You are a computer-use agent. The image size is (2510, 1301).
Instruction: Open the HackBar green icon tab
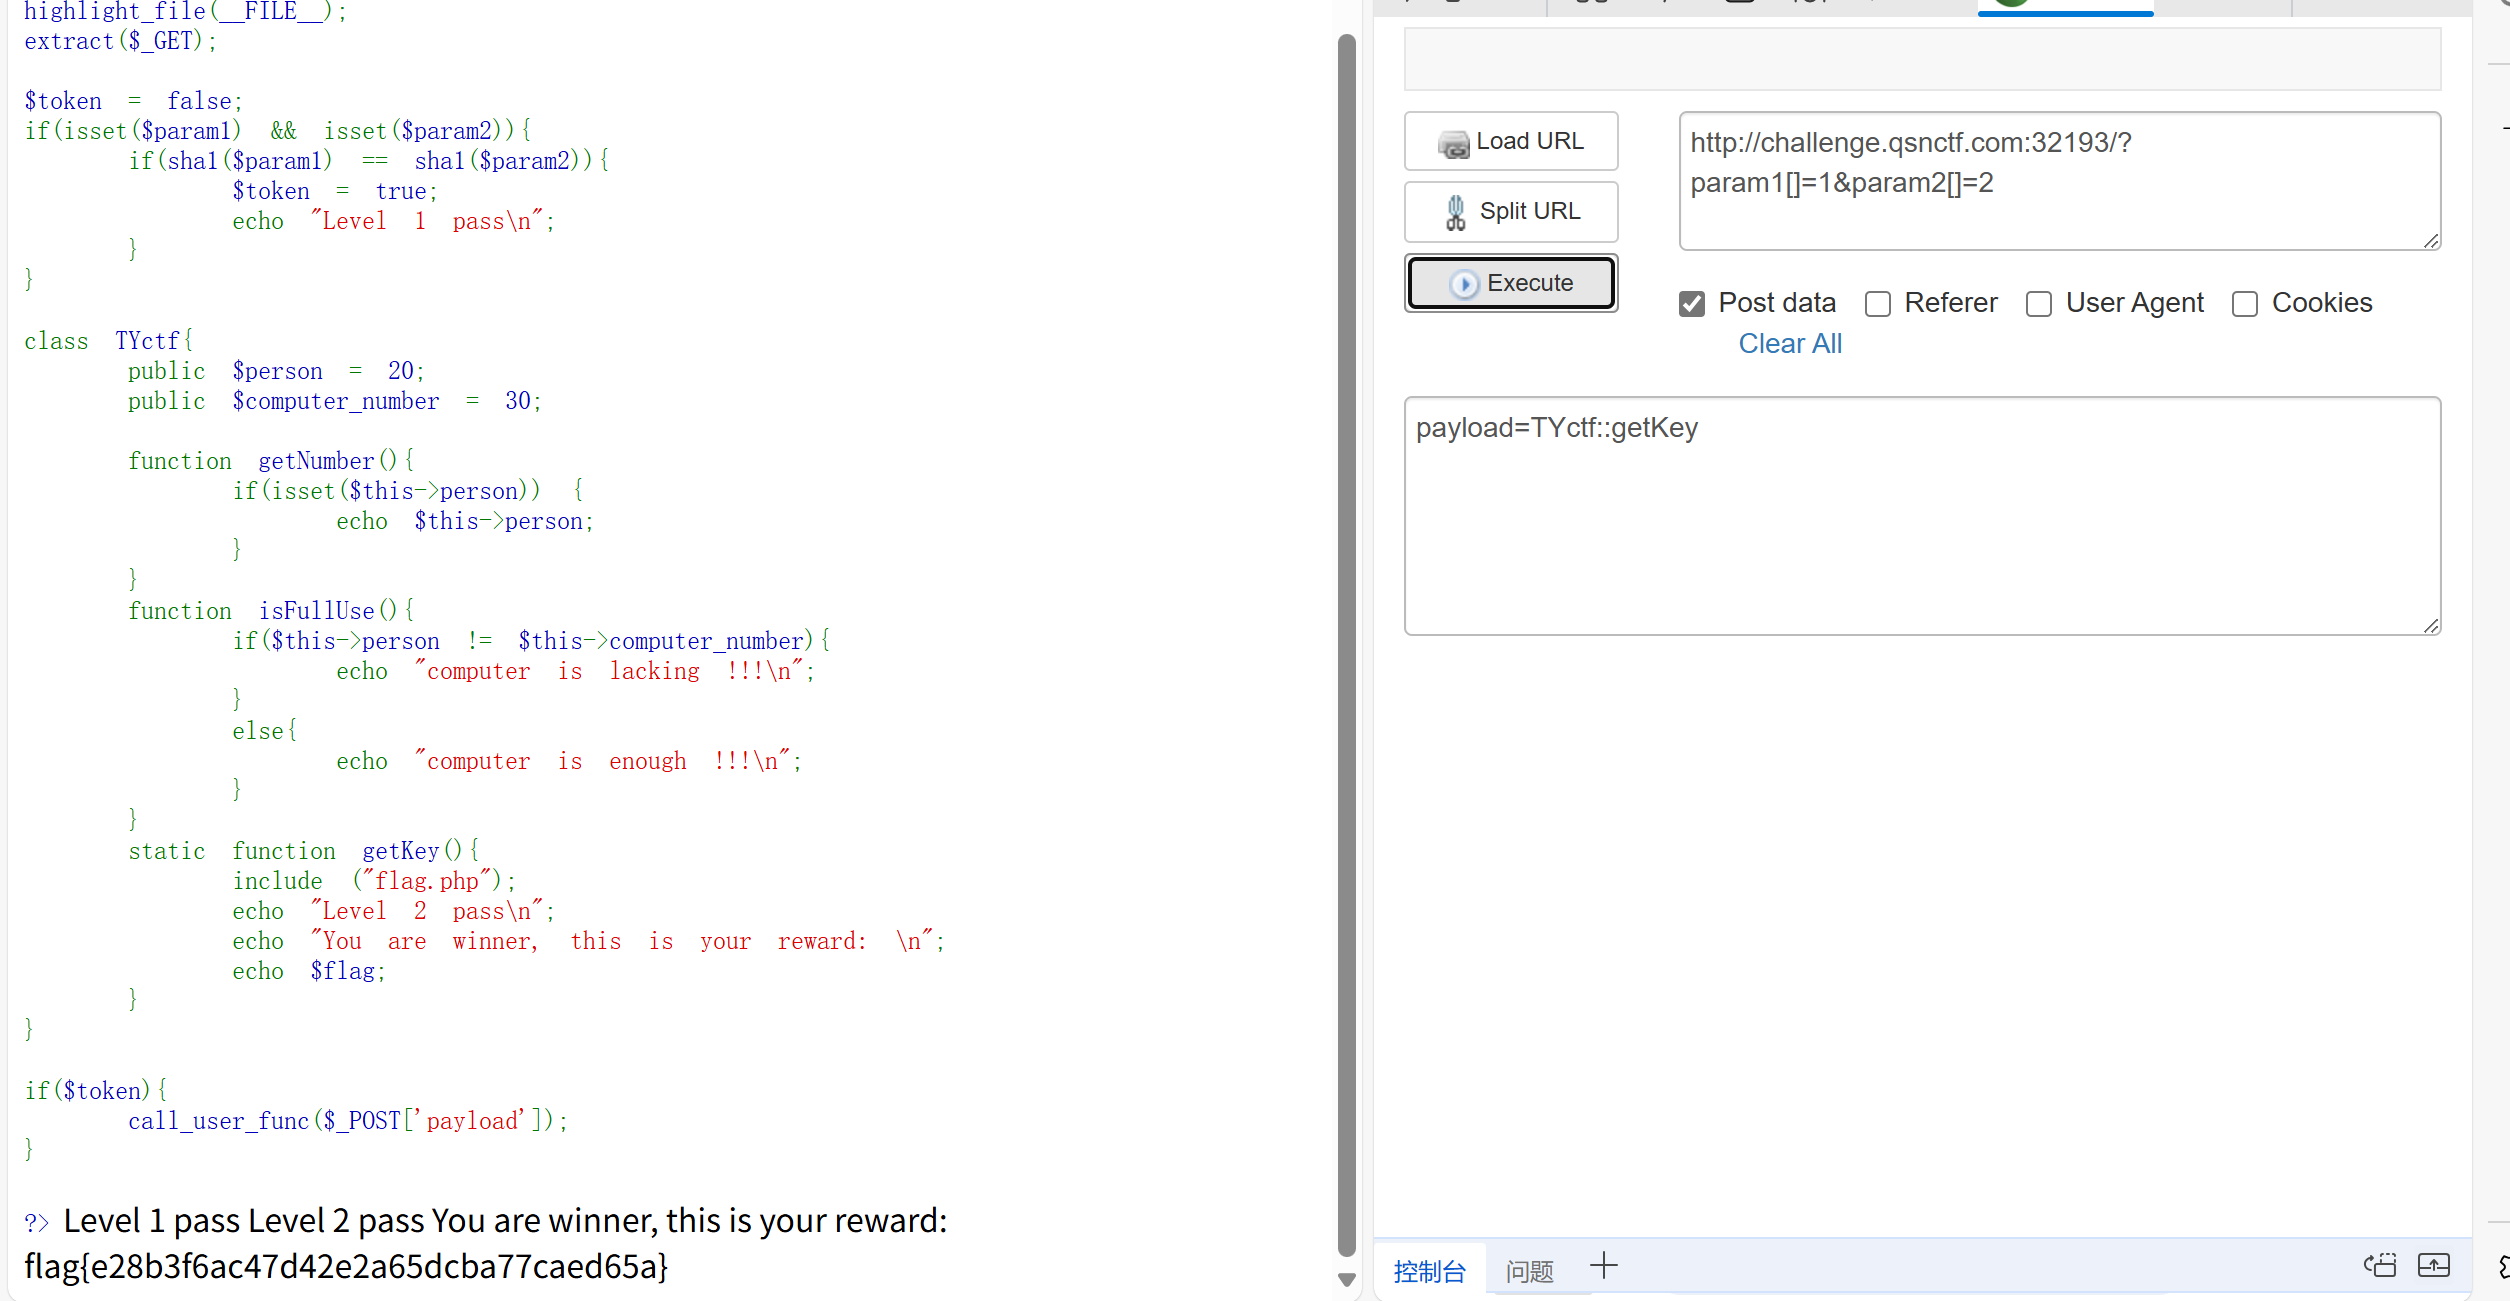(x=2012, y=3)
